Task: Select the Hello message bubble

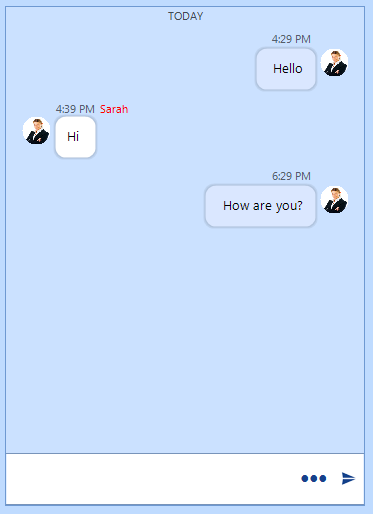Action: point(286,69)
